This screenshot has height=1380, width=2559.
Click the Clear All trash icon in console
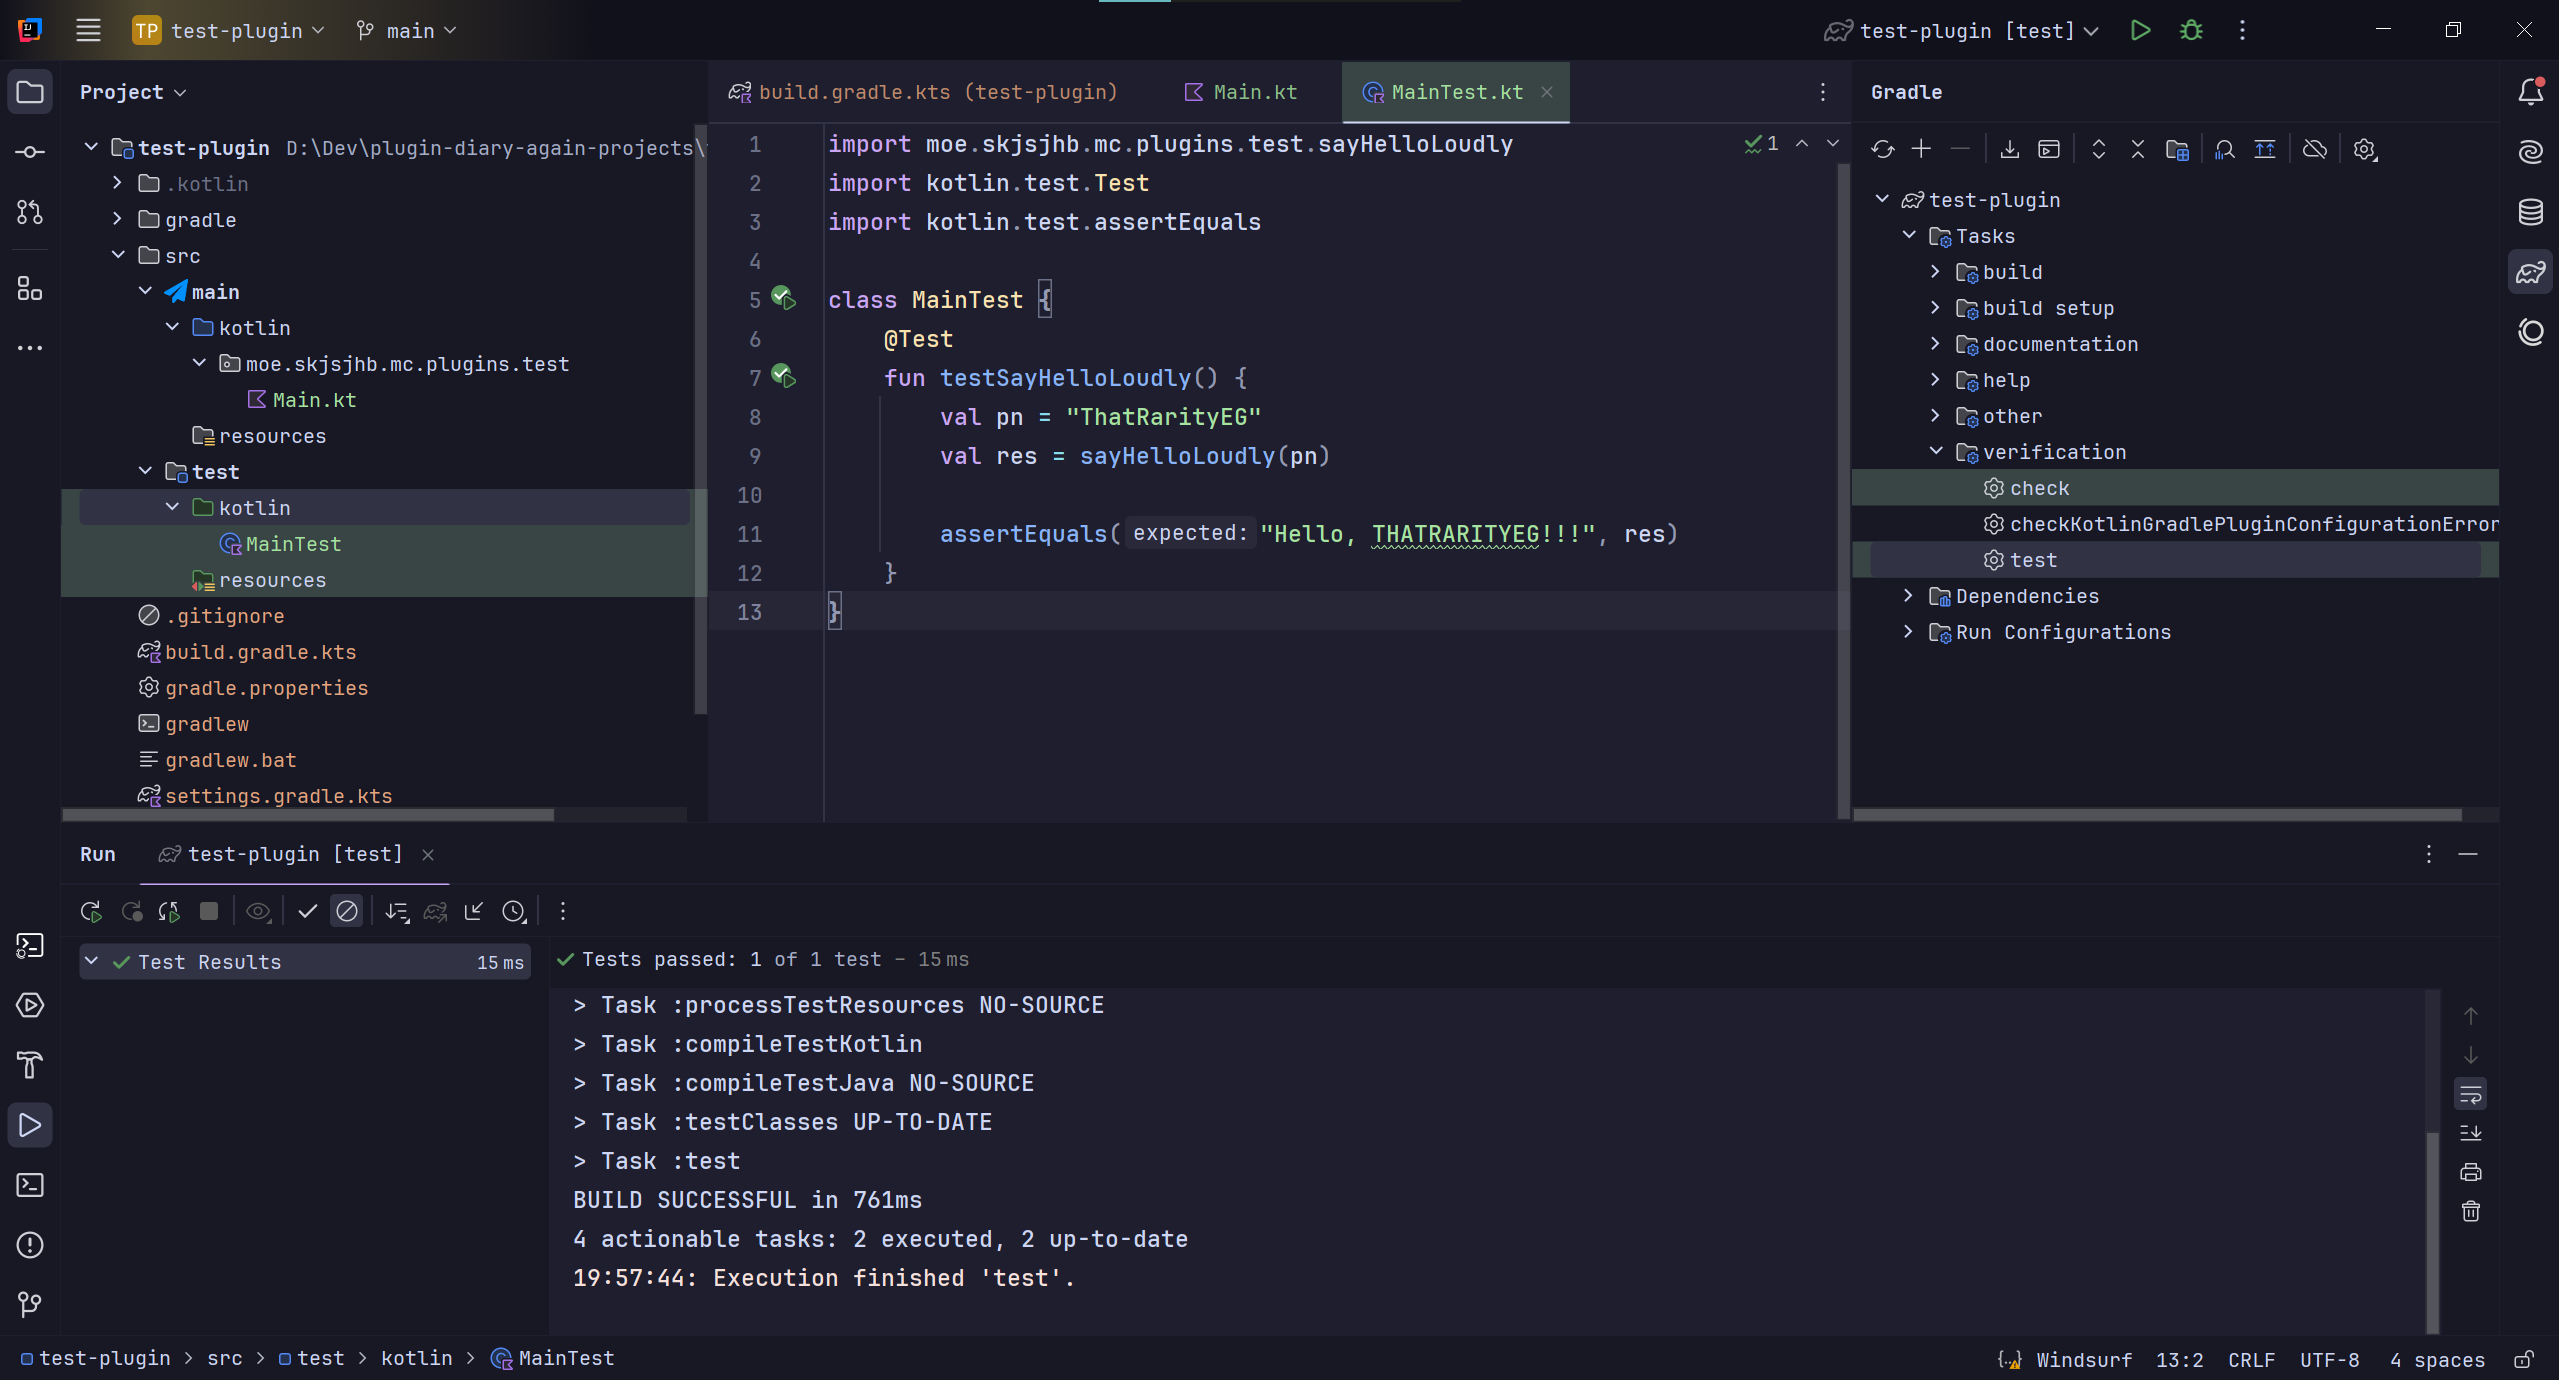click(x=2470, y=1212)
